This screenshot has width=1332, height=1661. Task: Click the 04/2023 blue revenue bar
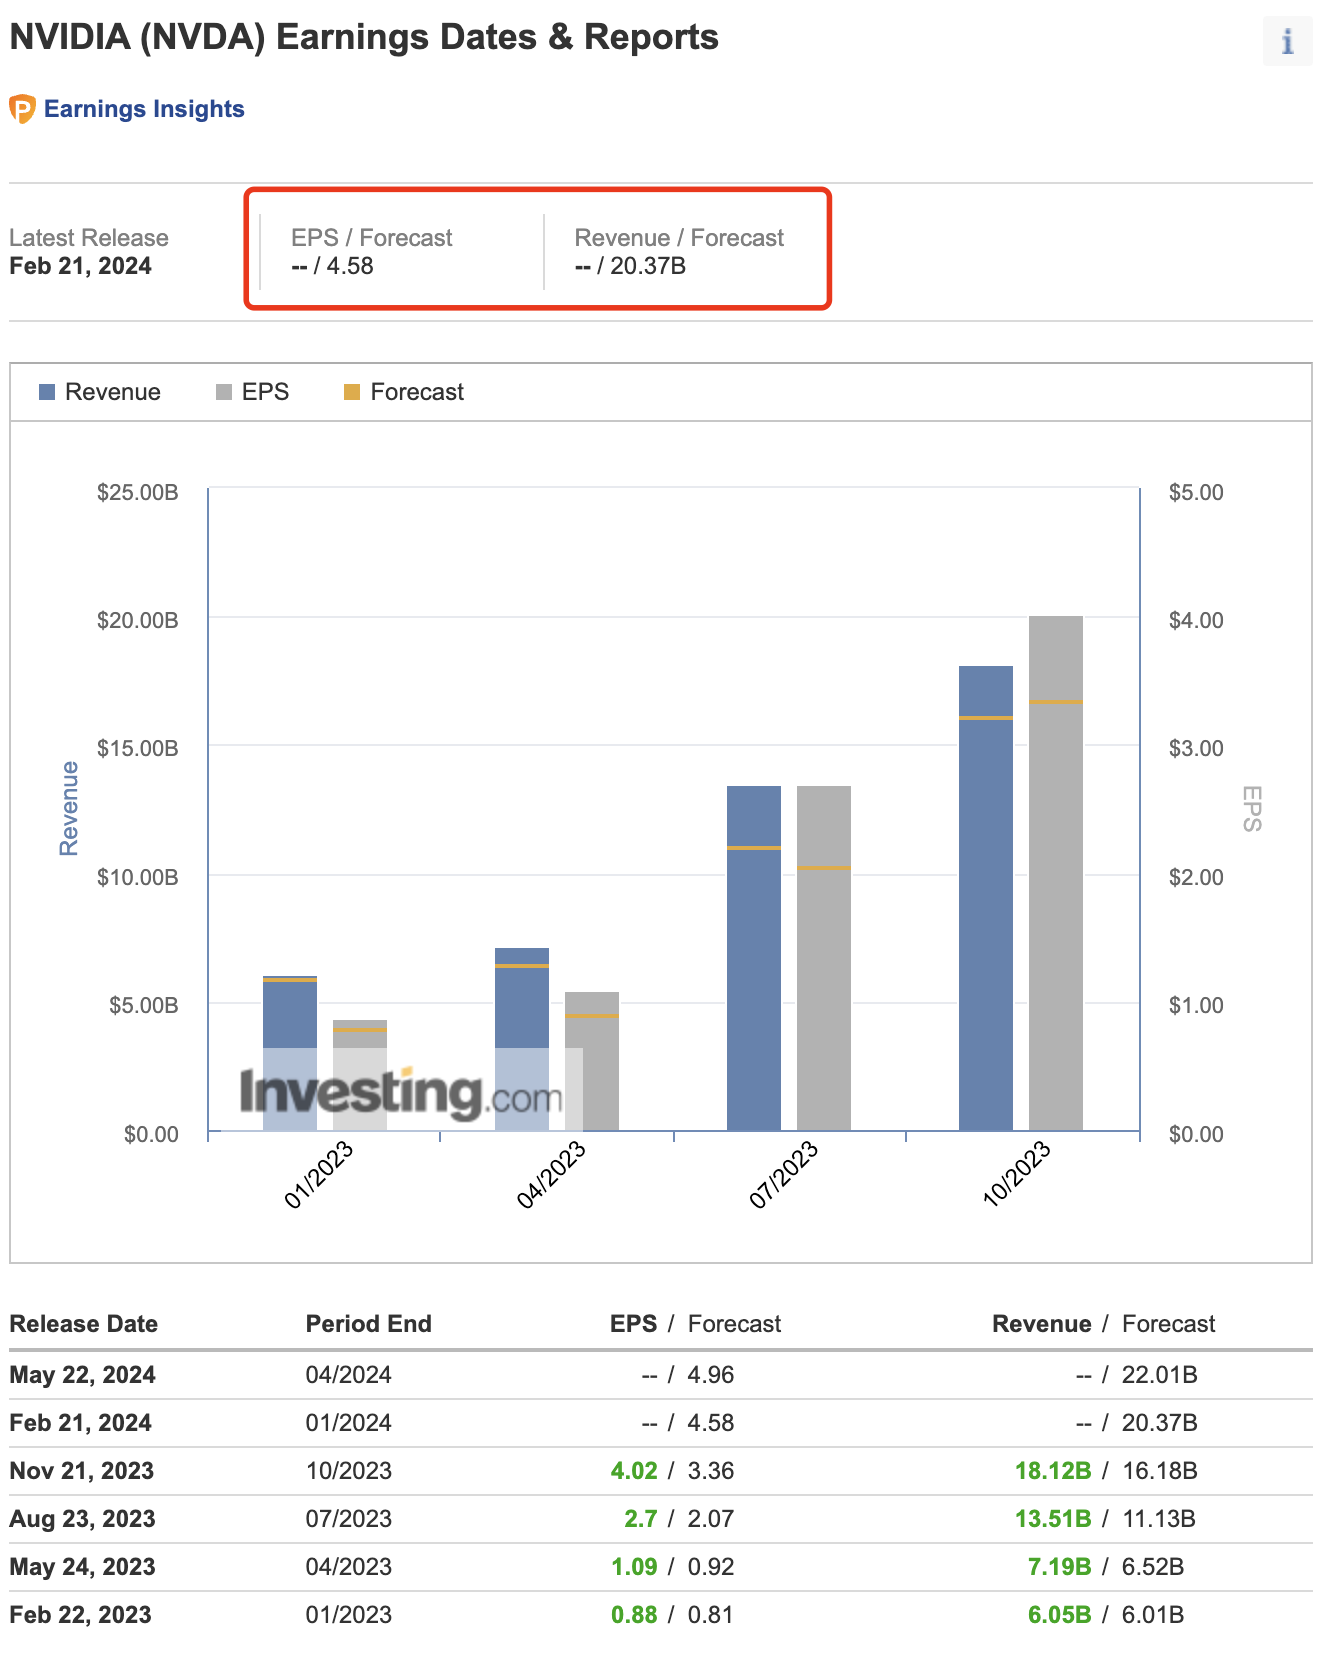tap(522, 1039)
